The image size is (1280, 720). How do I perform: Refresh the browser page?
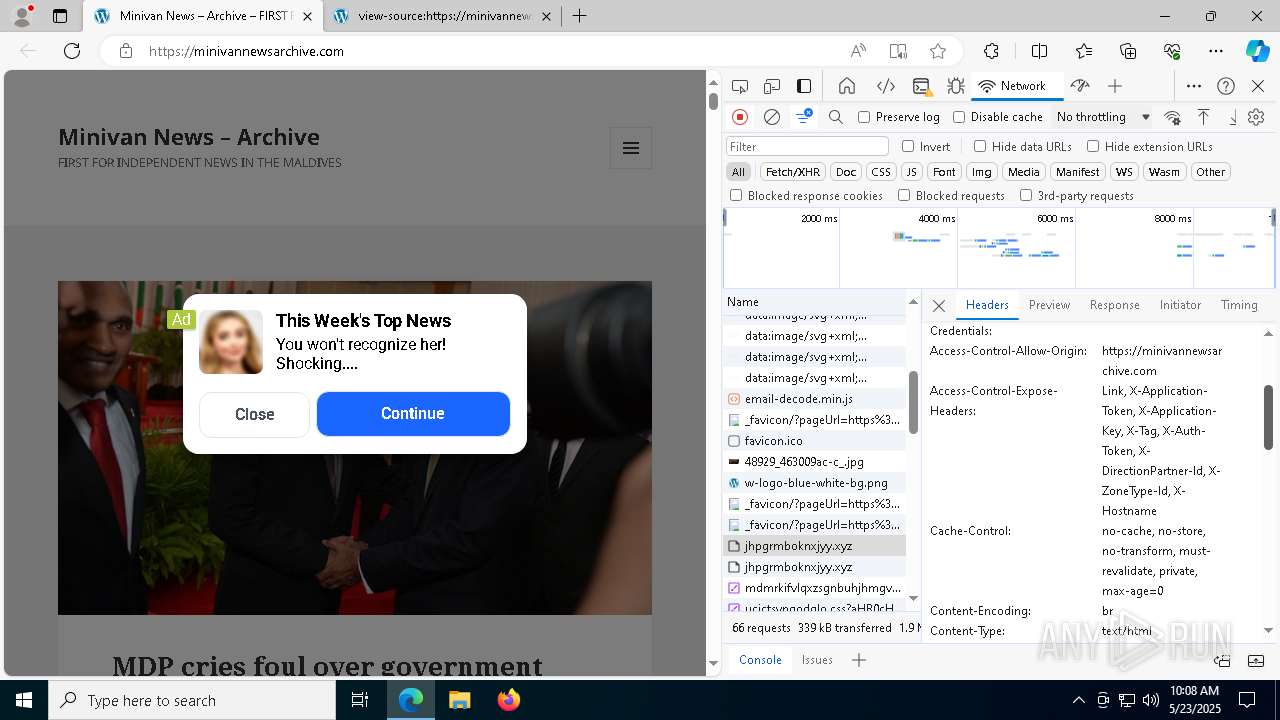pyautogui.click(x=72, y=51)
